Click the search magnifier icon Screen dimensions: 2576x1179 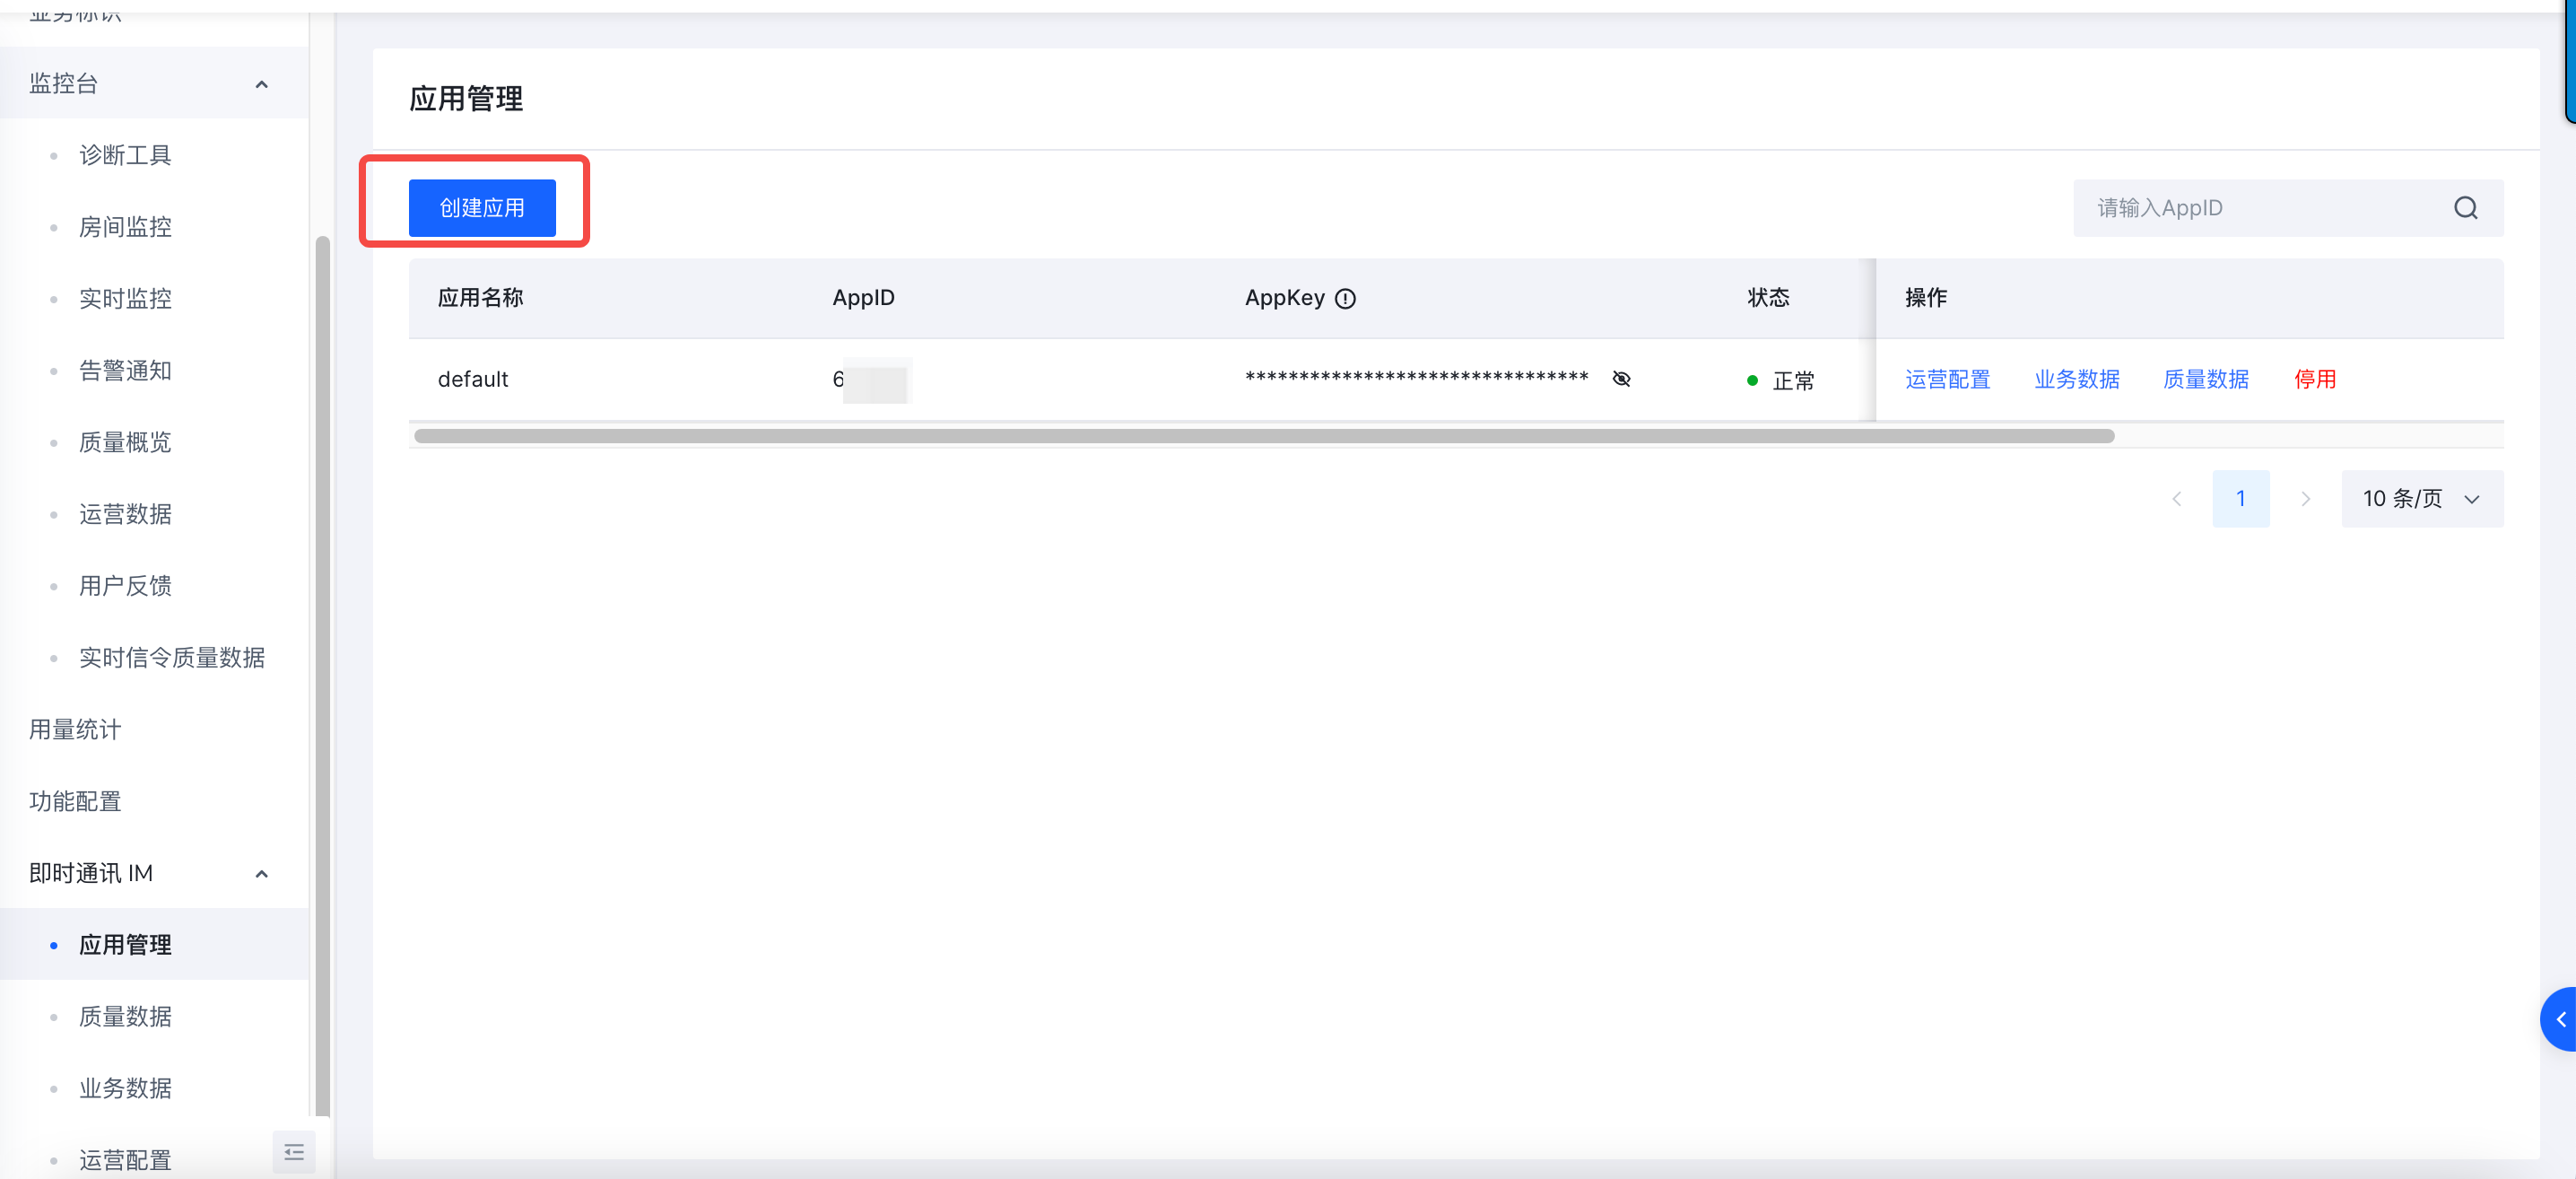(x=2465, y=208)
